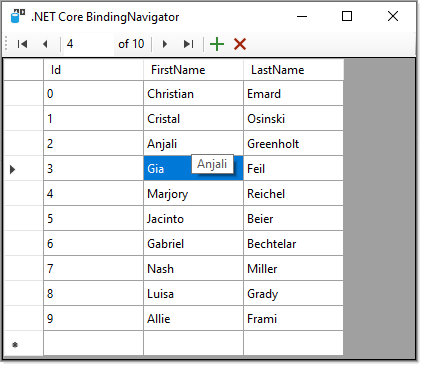Select the Nash first name cell
The height and width of the screenshot is (367, 423).
point(193,269)
